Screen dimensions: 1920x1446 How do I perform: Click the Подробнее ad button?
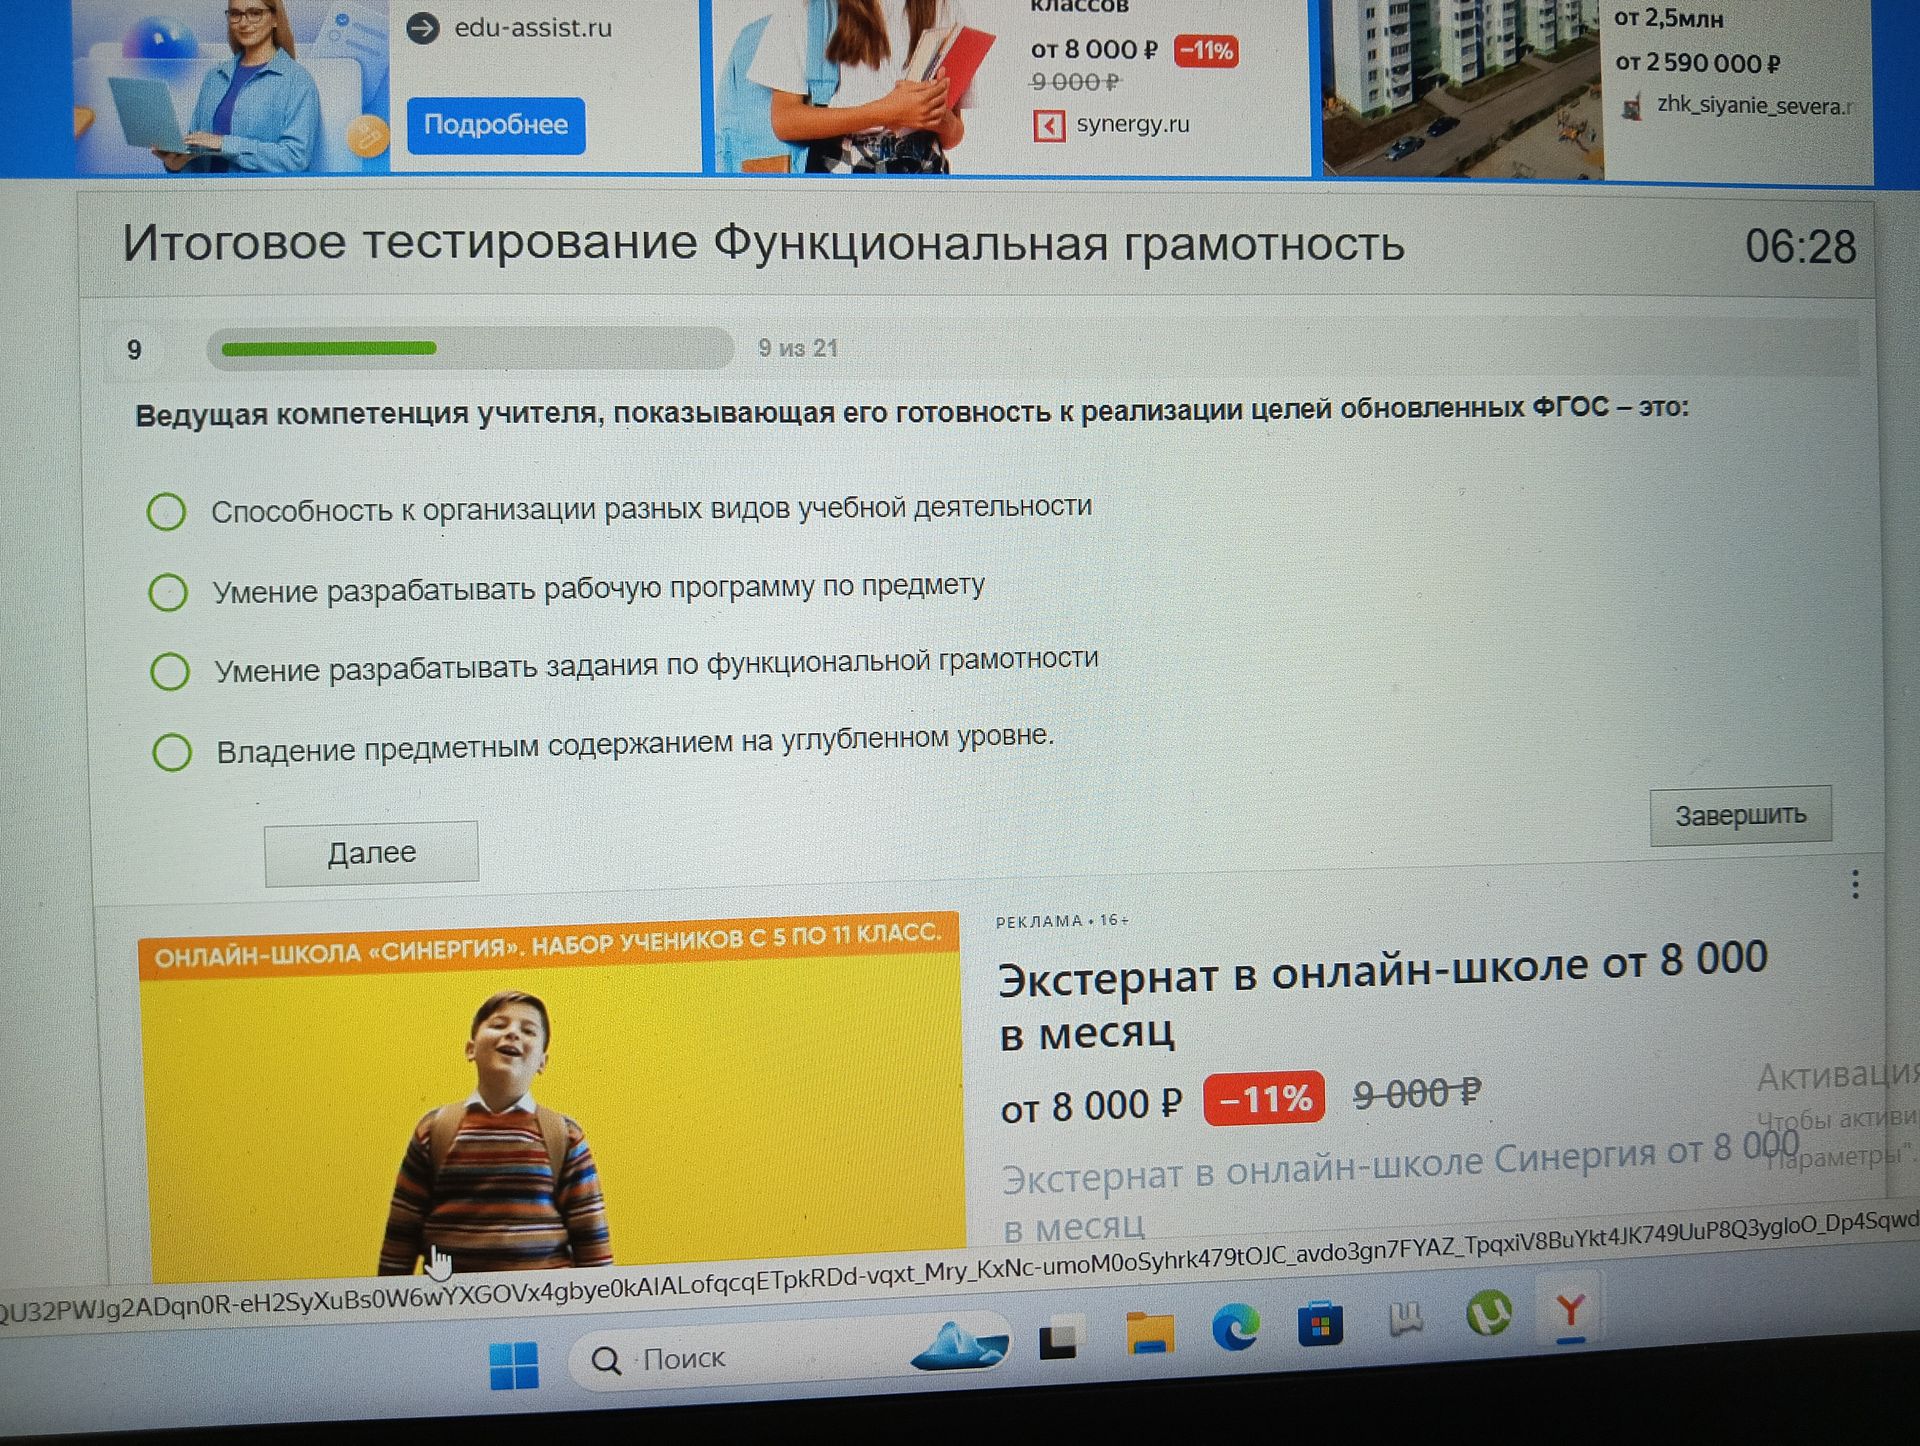[496, 125]
